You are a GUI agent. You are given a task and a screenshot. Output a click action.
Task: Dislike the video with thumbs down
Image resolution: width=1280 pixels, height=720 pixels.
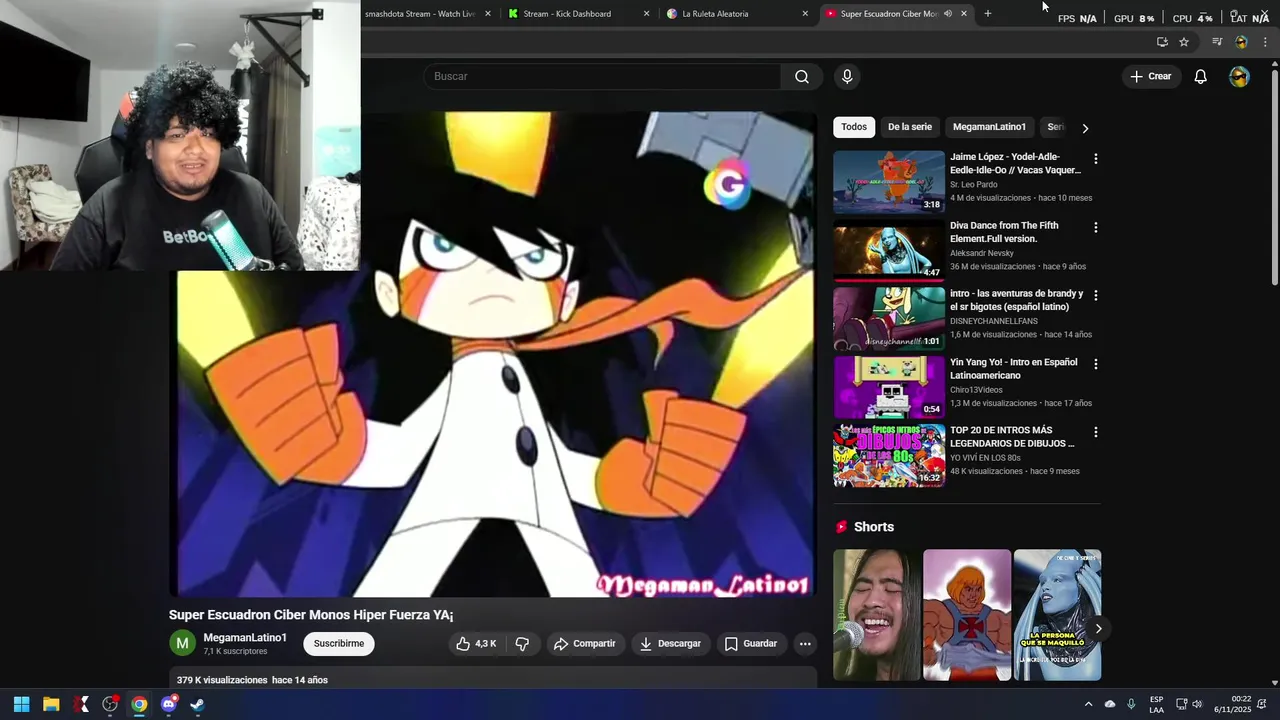[522, 644]
